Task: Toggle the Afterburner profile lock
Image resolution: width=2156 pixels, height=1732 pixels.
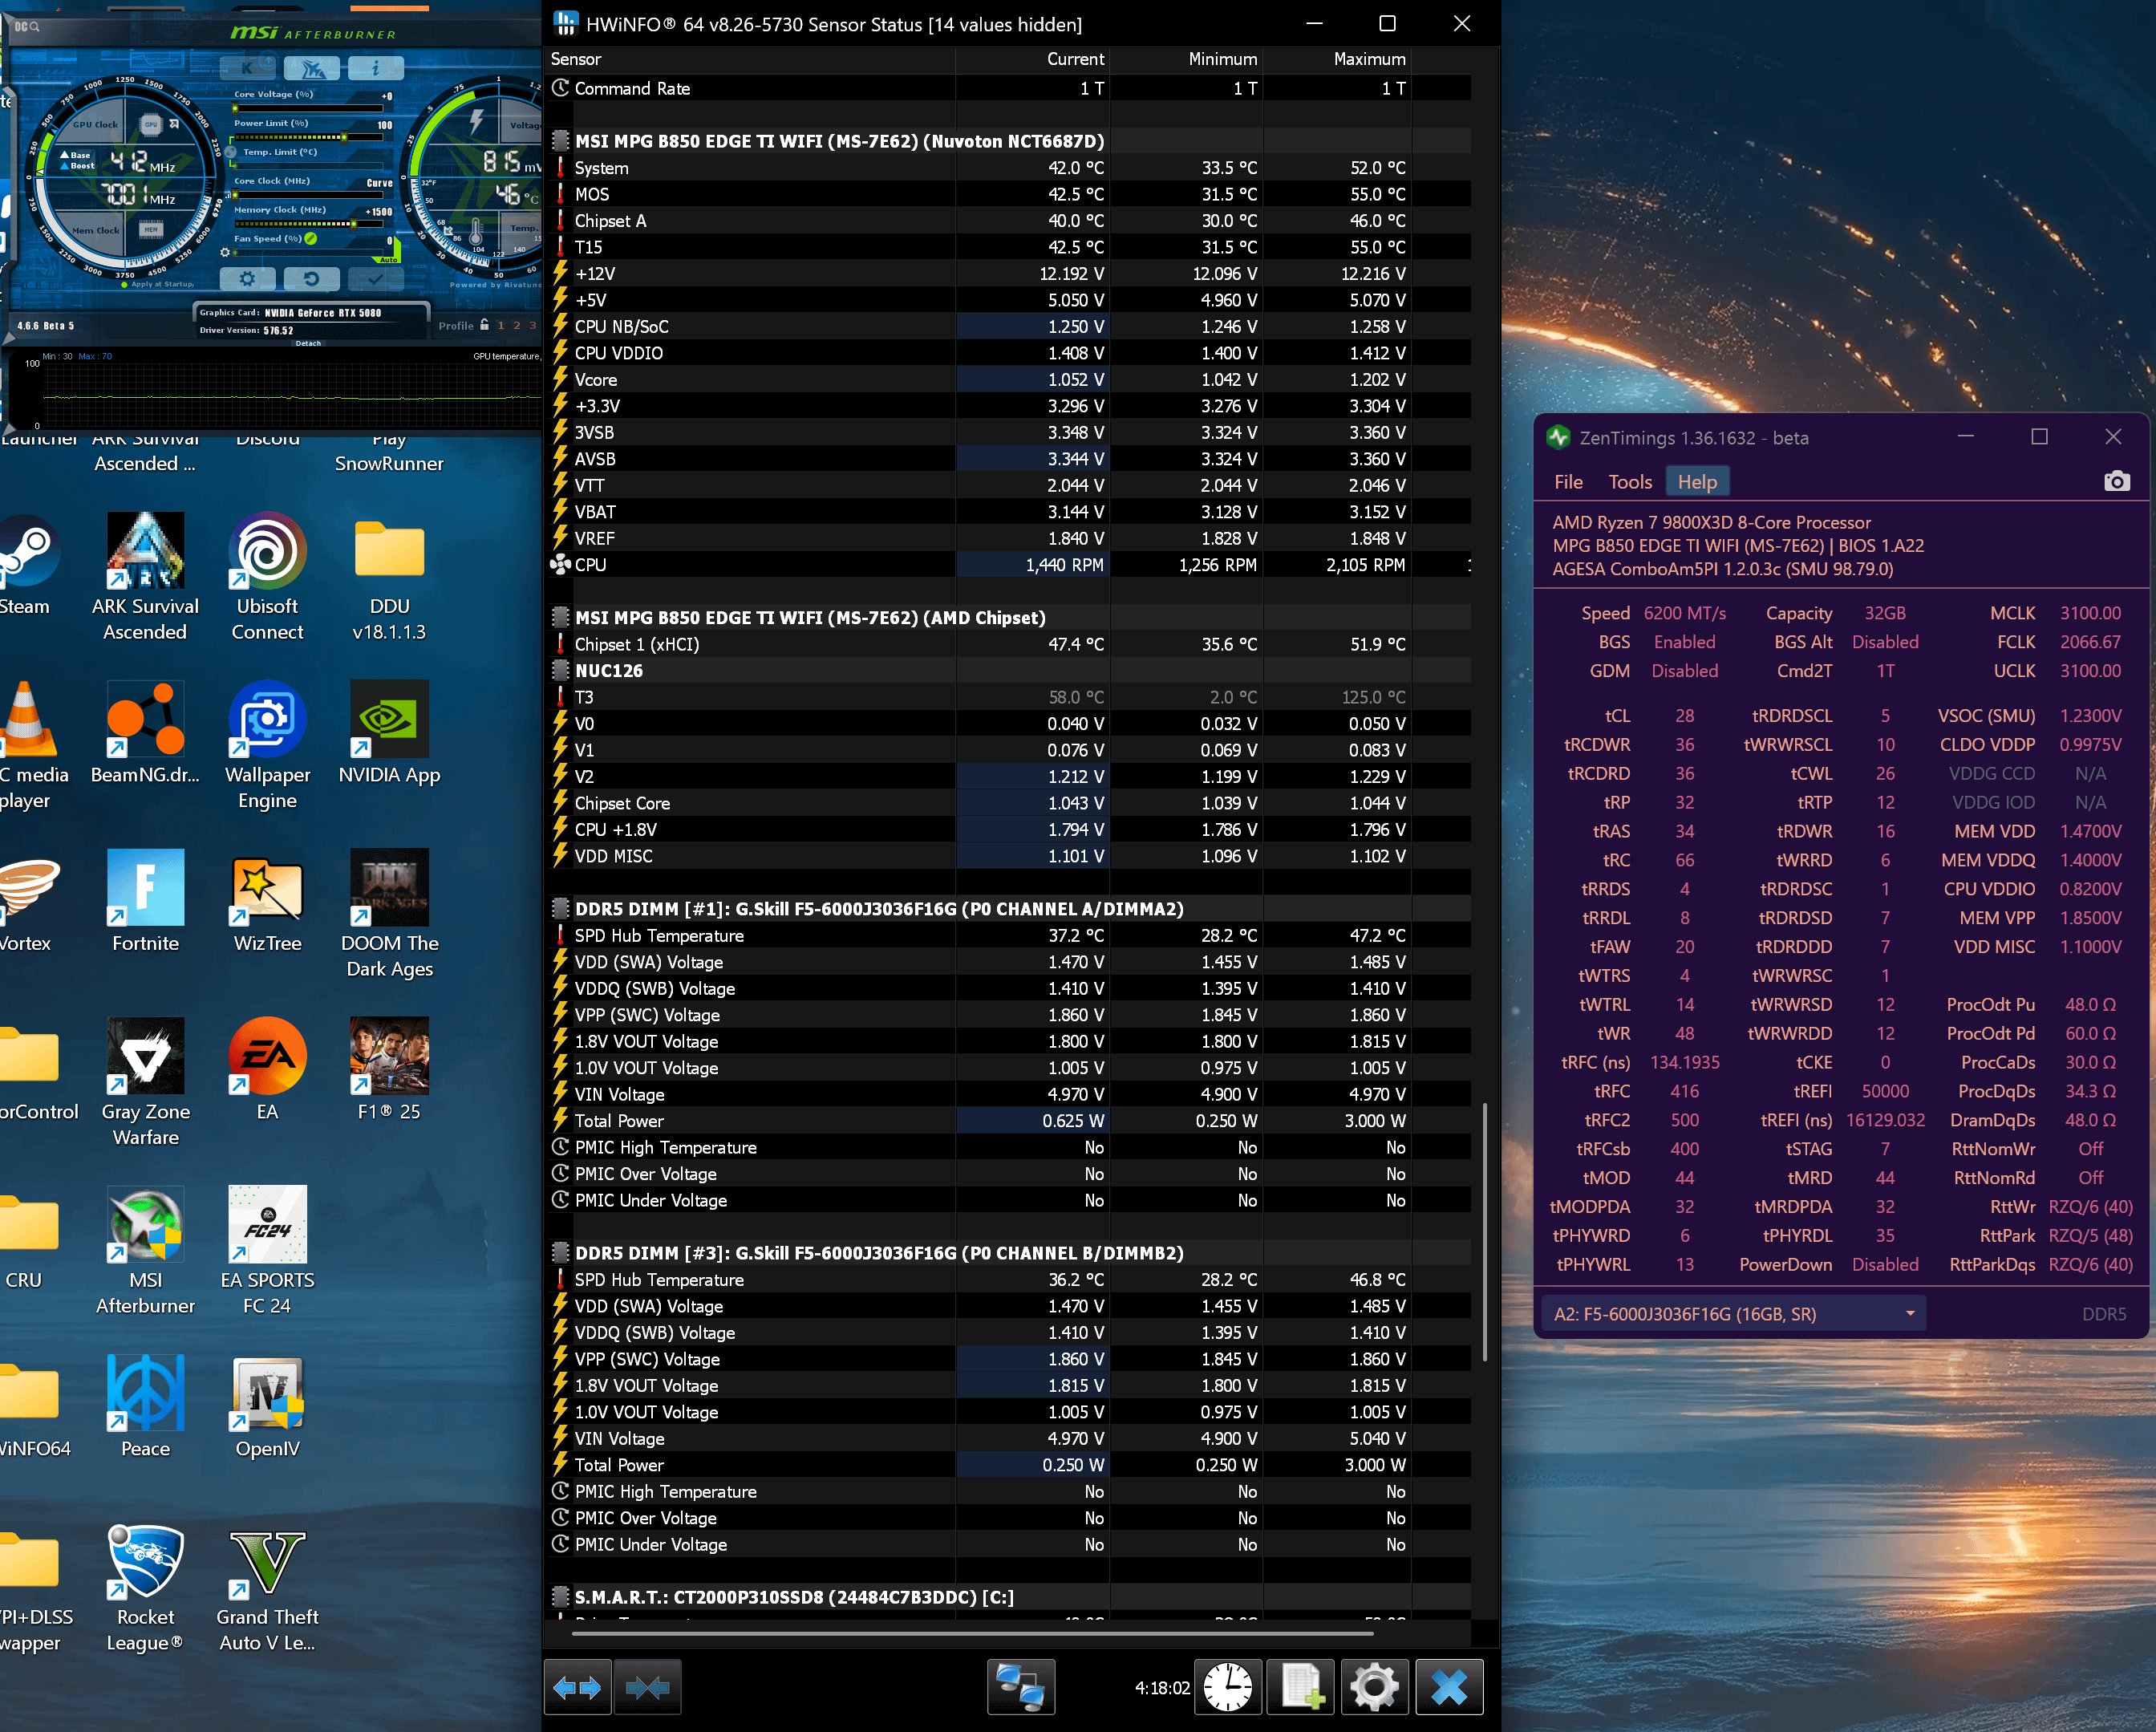Action: point(484,325)
